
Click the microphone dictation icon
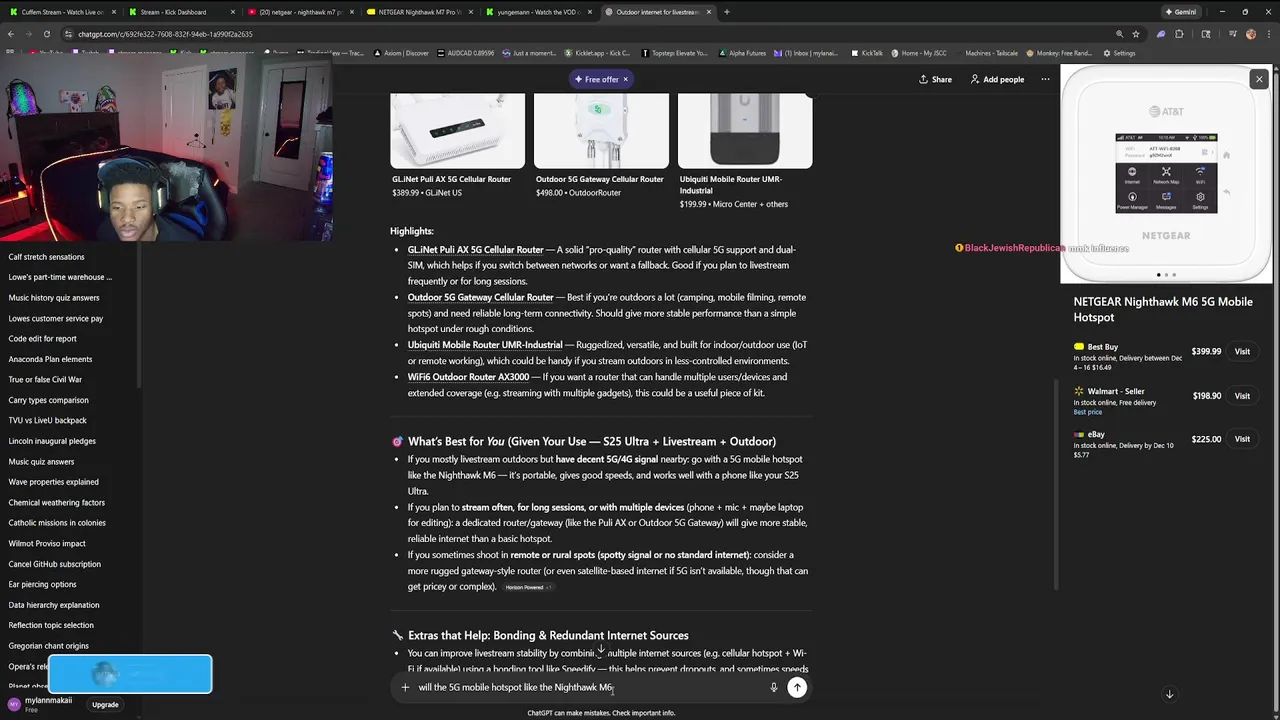773,687
